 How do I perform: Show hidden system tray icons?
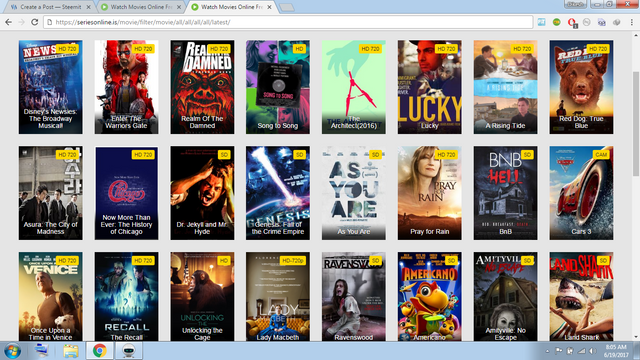click(547, 351)
